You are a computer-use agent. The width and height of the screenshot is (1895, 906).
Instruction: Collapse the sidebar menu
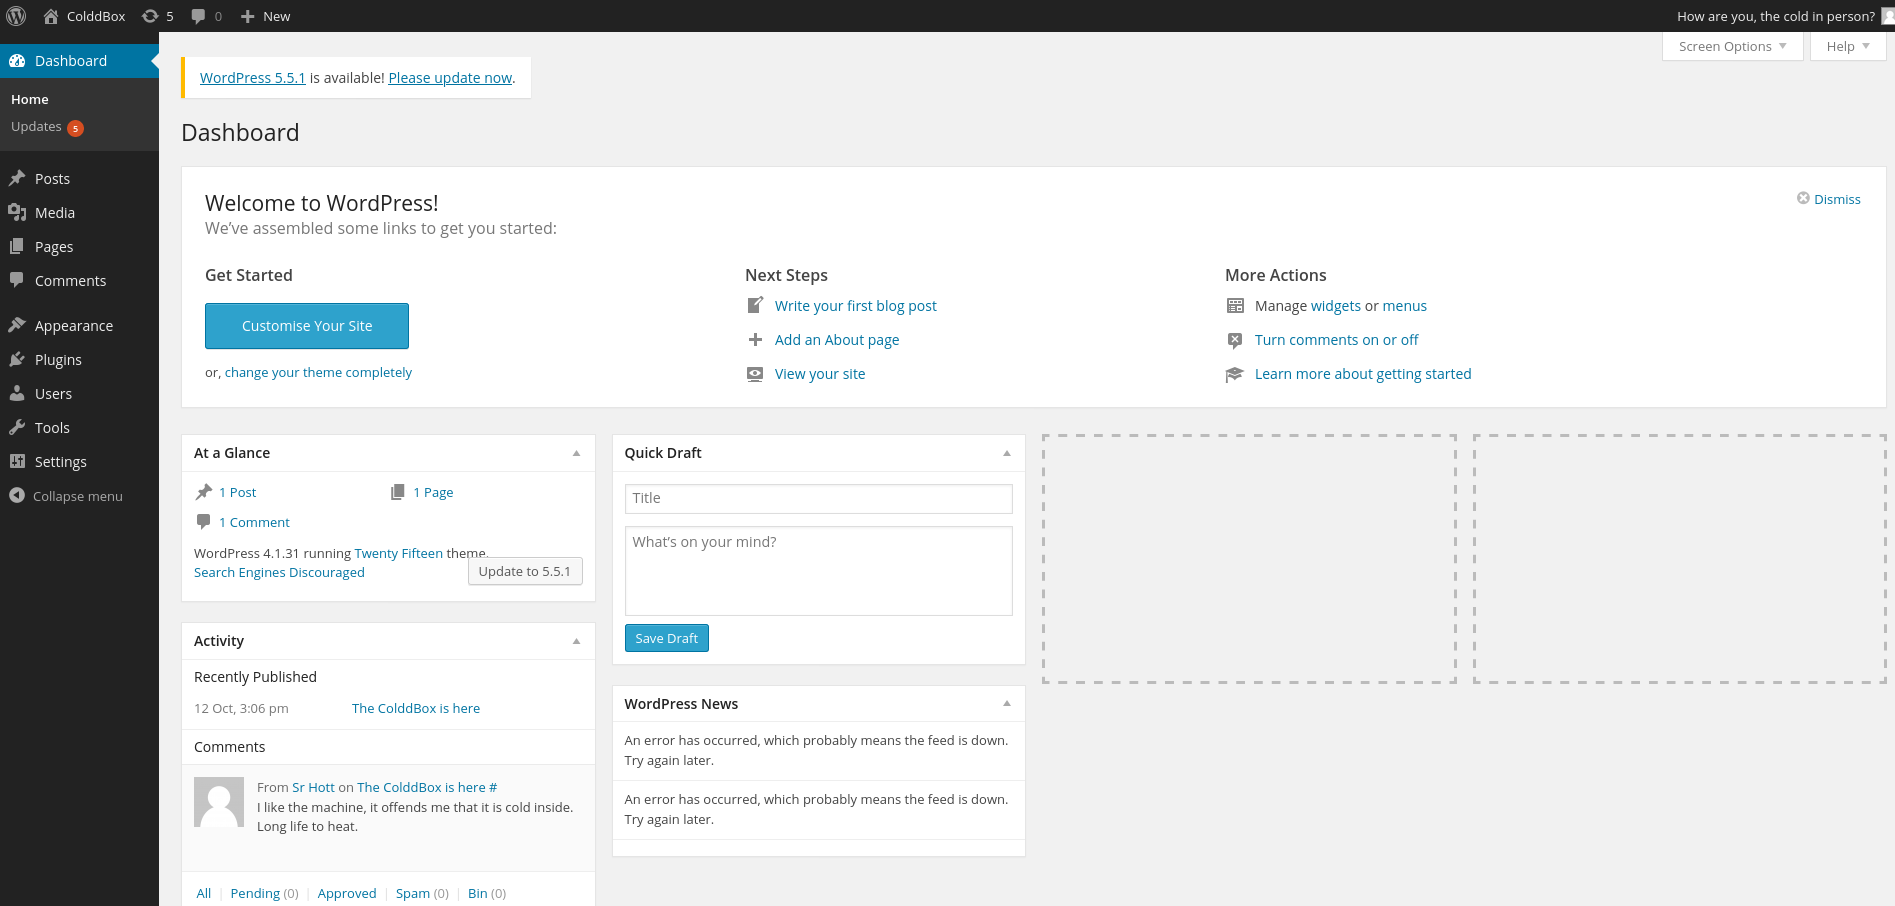[66, 496]
